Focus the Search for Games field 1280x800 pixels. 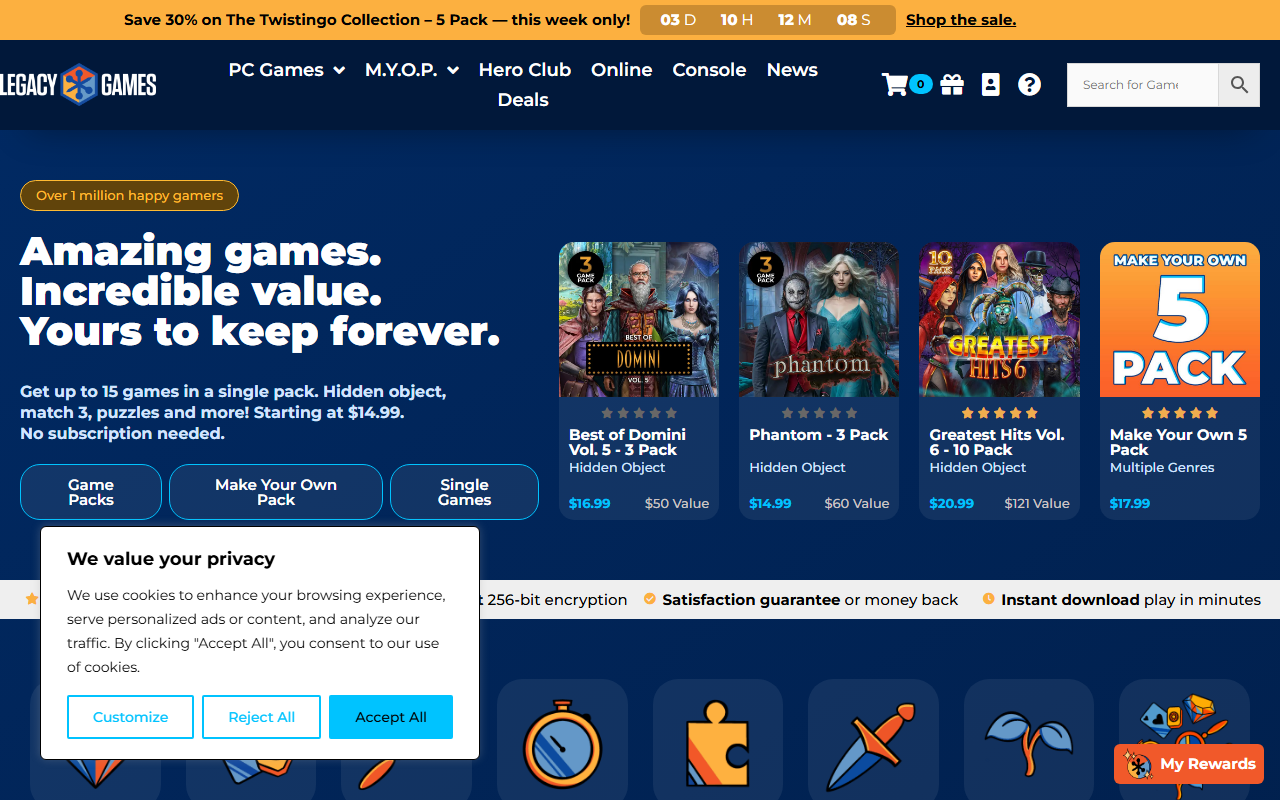click(x=1142, y=85)
